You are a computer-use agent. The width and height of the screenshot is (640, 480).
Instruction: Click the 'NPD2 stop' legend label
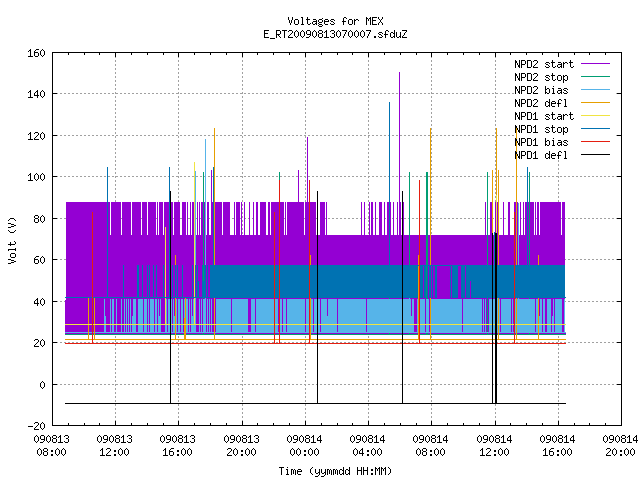coord(541,77)
